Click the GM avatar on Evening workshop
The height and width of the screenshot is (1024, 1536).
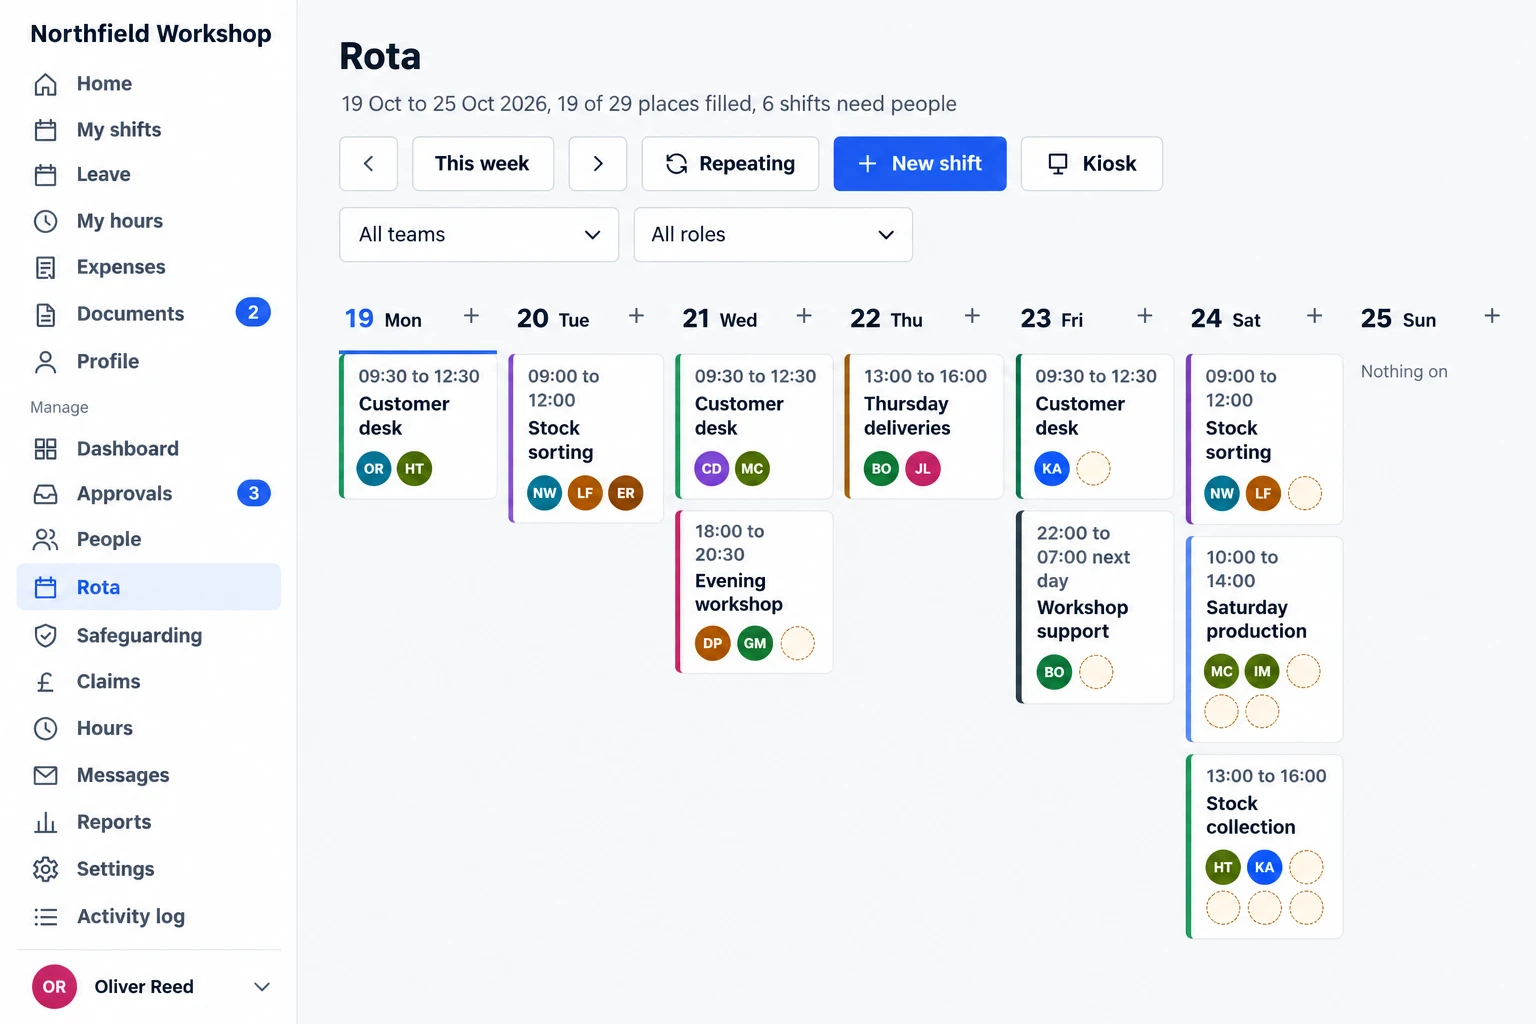click(x=755, y=643)
